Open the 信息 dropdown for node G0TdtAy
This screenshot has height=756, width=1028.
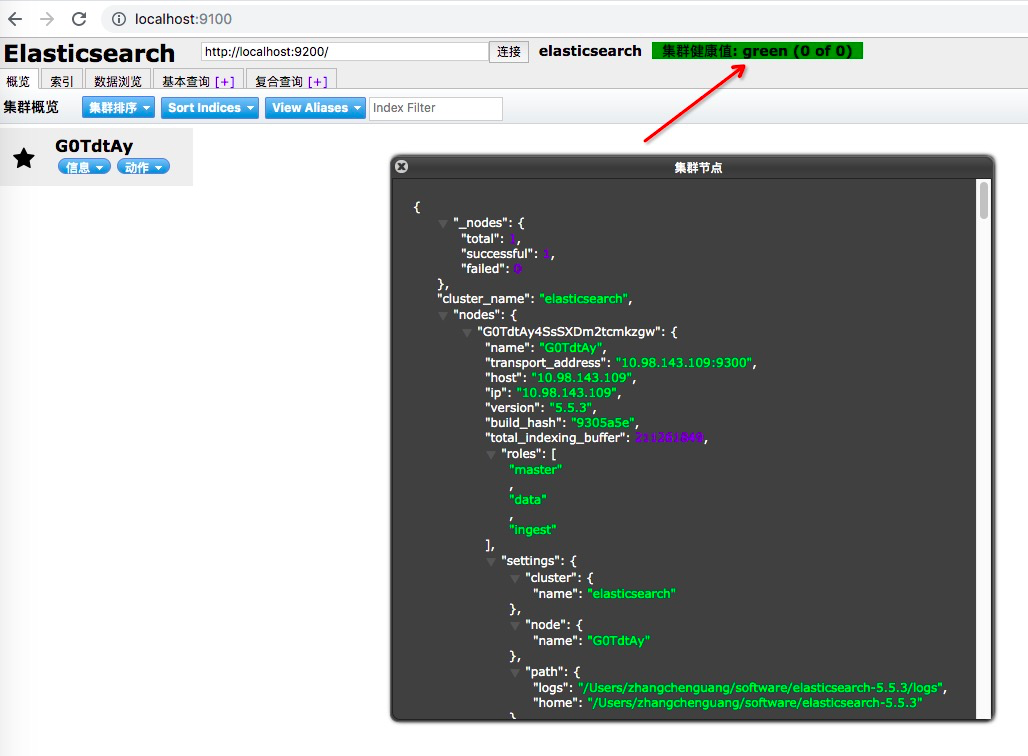84,166
